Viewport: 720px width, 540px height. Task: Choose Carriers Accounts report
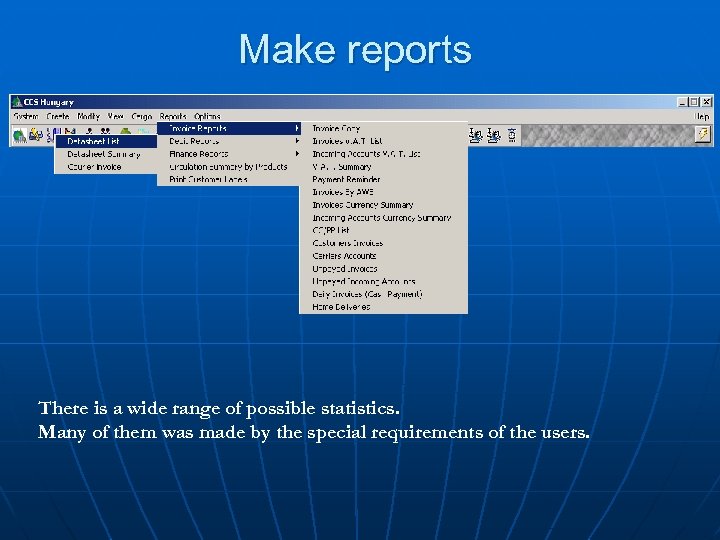point(383,256)
